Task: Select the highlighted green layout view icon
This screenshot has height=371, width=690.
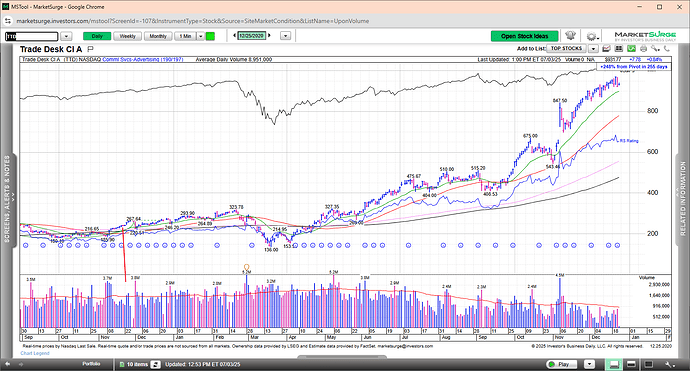Action: coord(613,364)
